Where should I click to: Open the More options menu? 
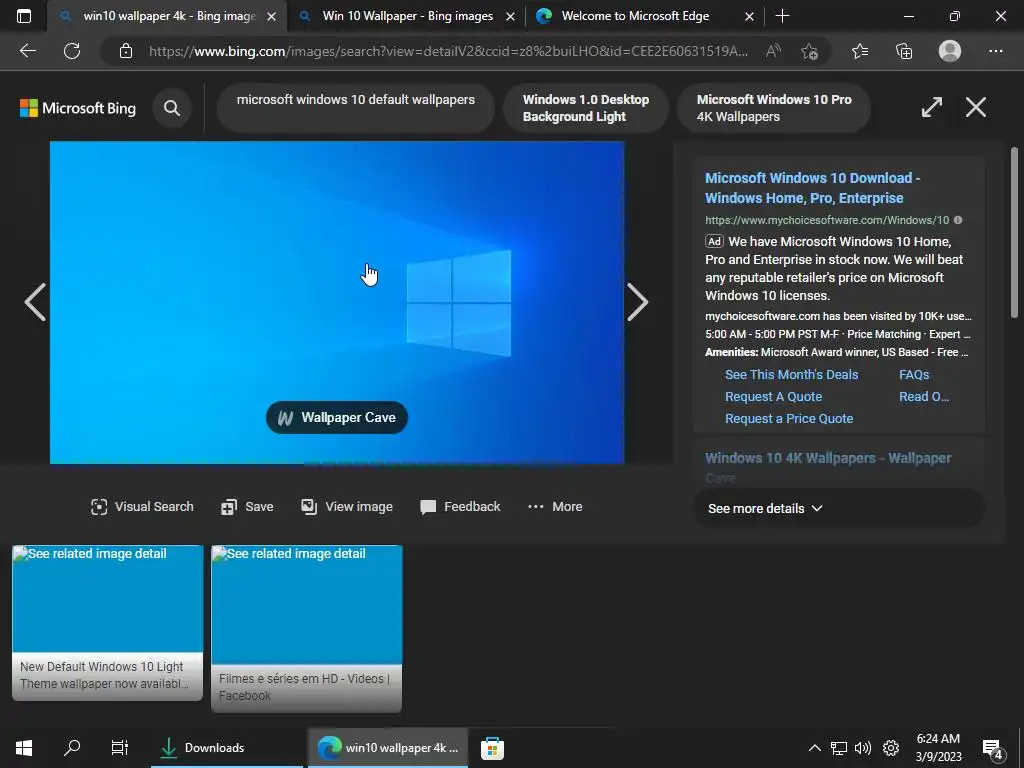click(555, 507)
